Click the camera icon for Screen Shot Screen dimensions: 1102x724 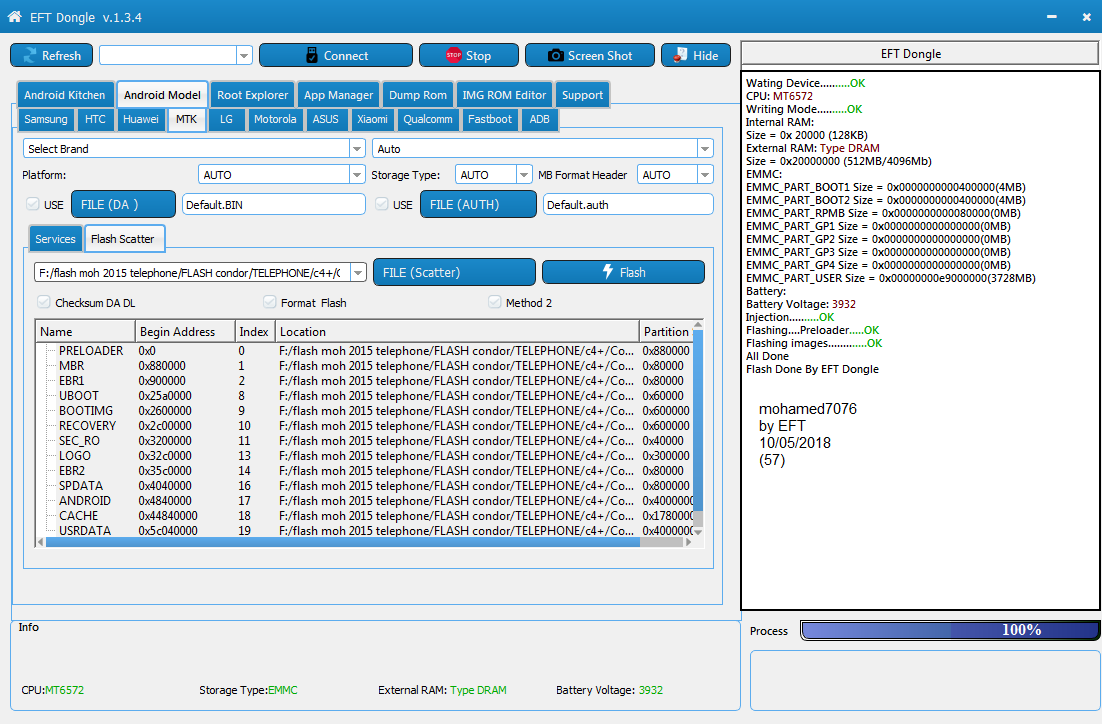tap(555, 56)
